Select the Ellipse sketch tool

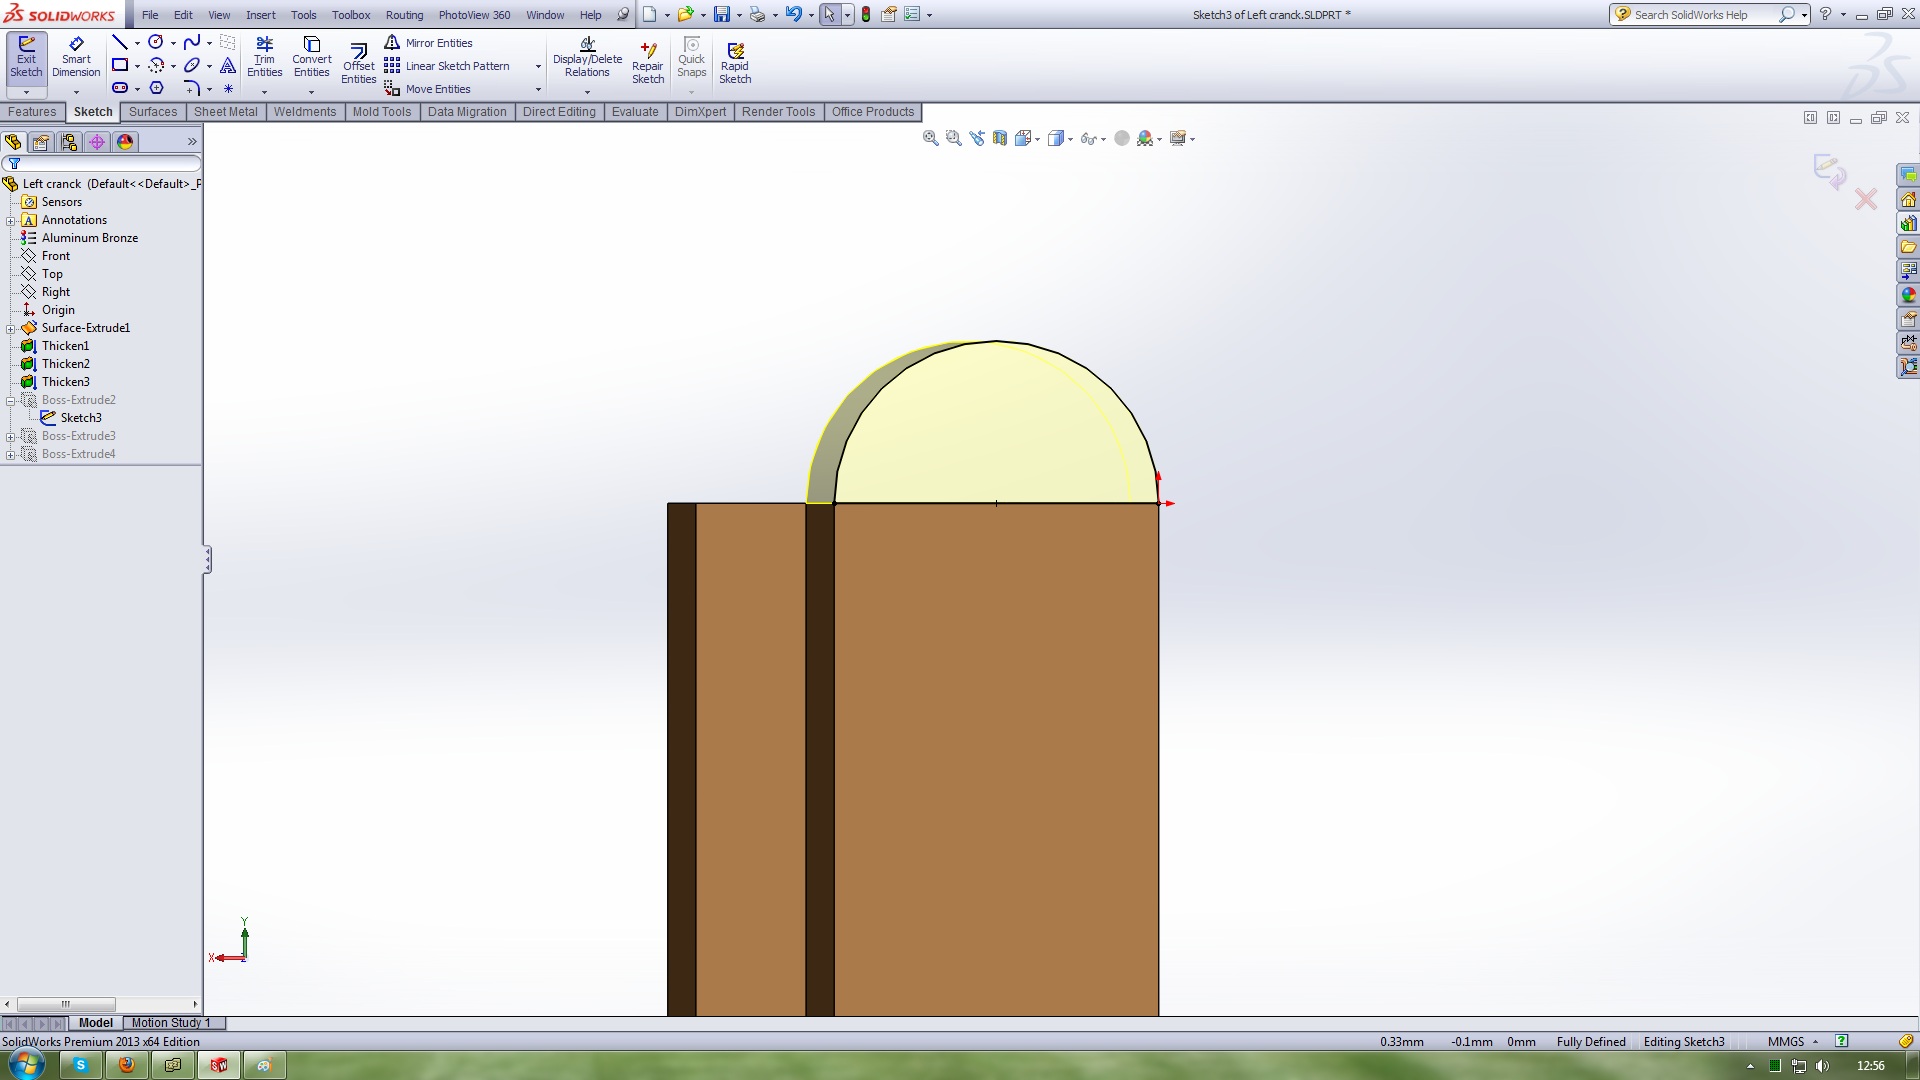click(192, 65)
